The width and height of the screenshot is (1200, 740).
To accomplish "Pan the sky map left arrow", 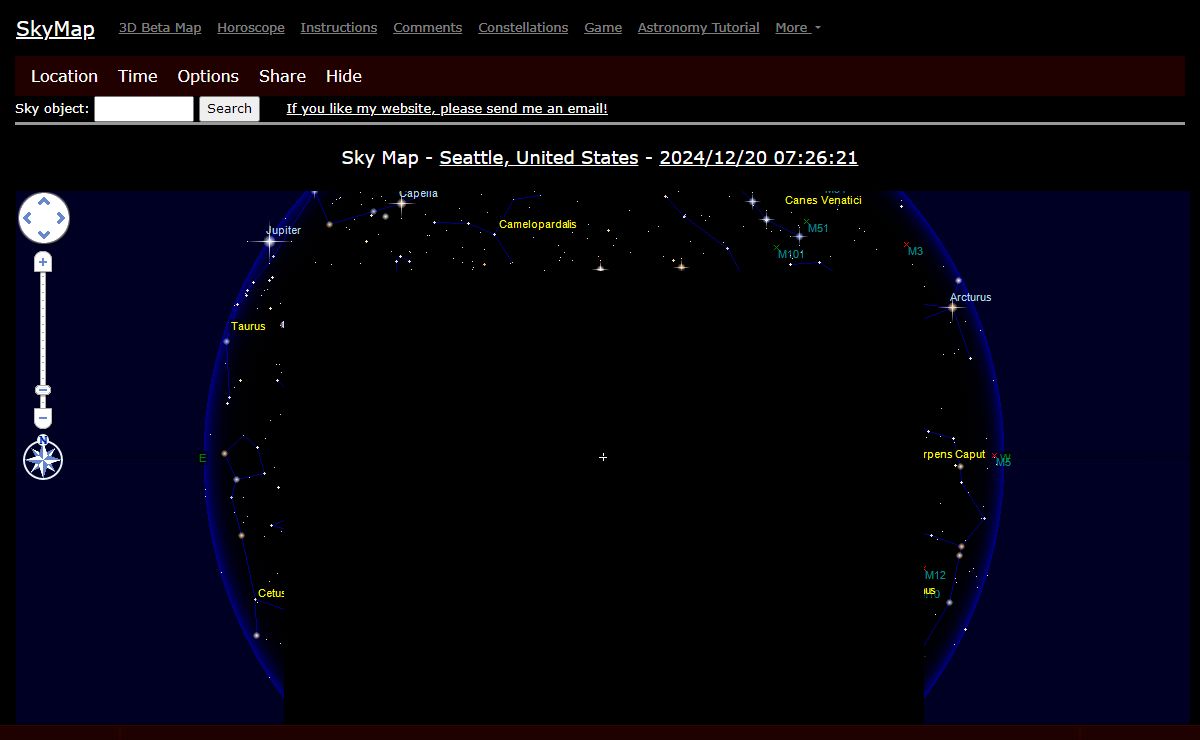I will (x=27, y=218).
